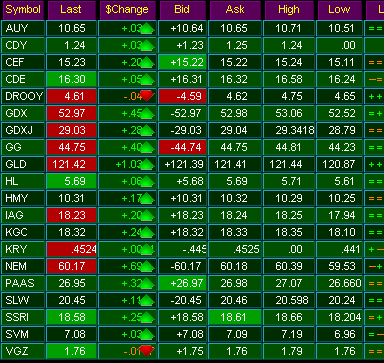Select the CEF symbol cell
This screenshot has height=363, width=384.
pos(23,62)
